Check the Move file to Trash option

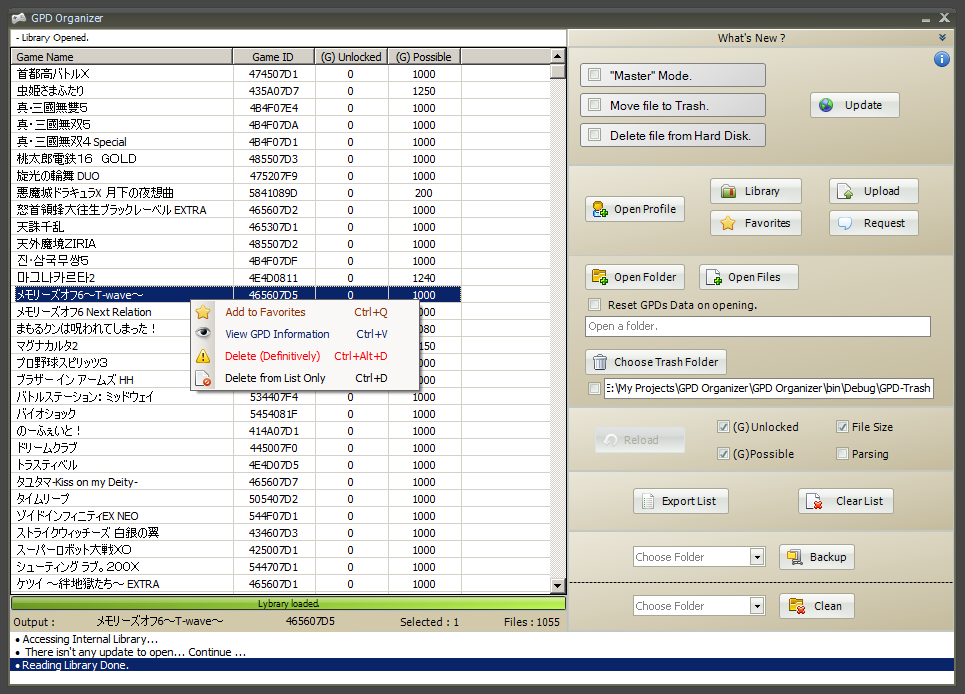595,105
